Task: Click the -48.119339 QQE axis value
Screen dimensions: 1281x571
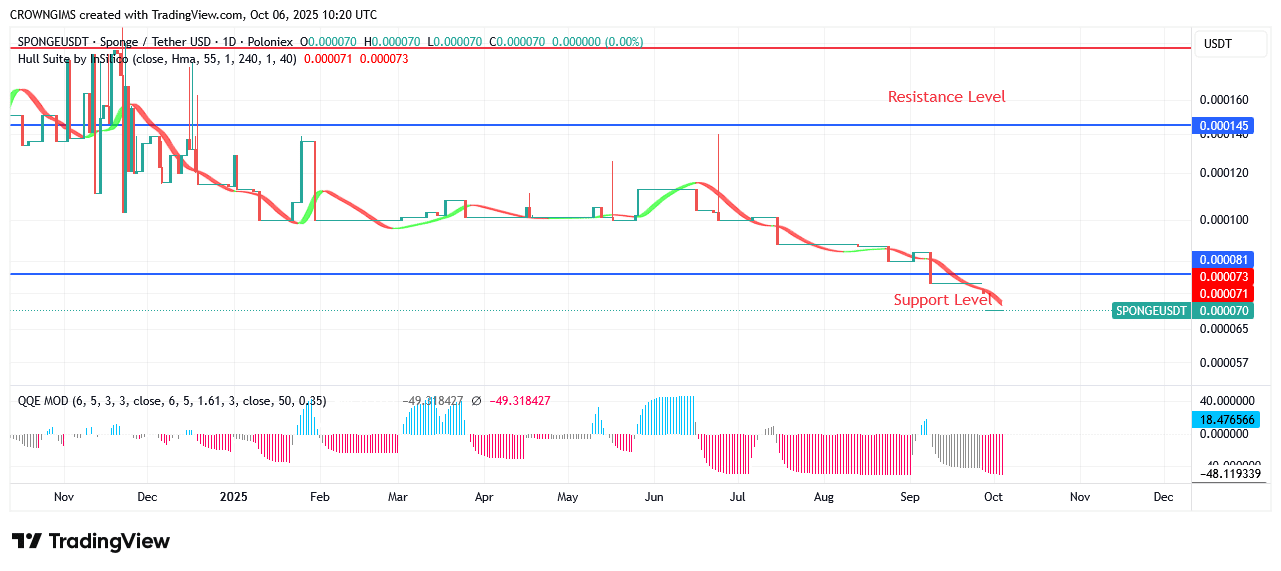Action: pos(1232,474)
